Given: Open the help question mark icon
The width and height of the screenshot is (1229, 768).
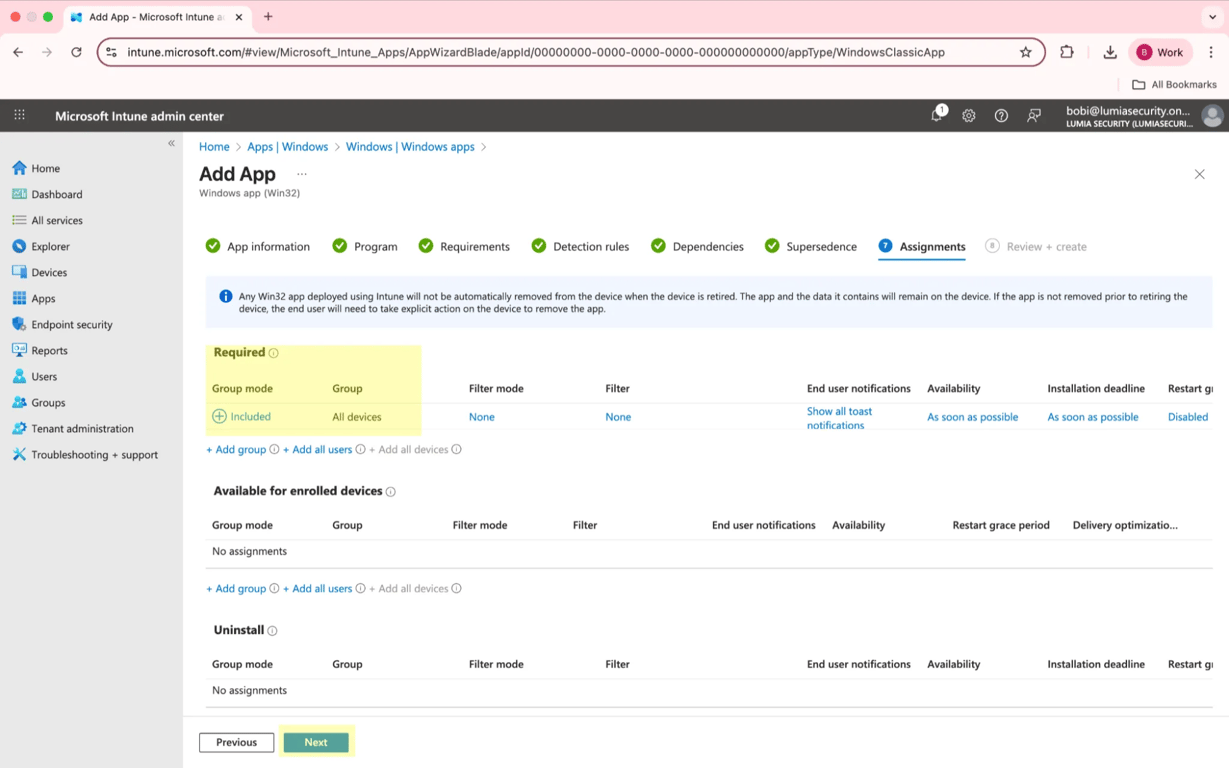Looking at the screenshot, I should click(1001, 116).
